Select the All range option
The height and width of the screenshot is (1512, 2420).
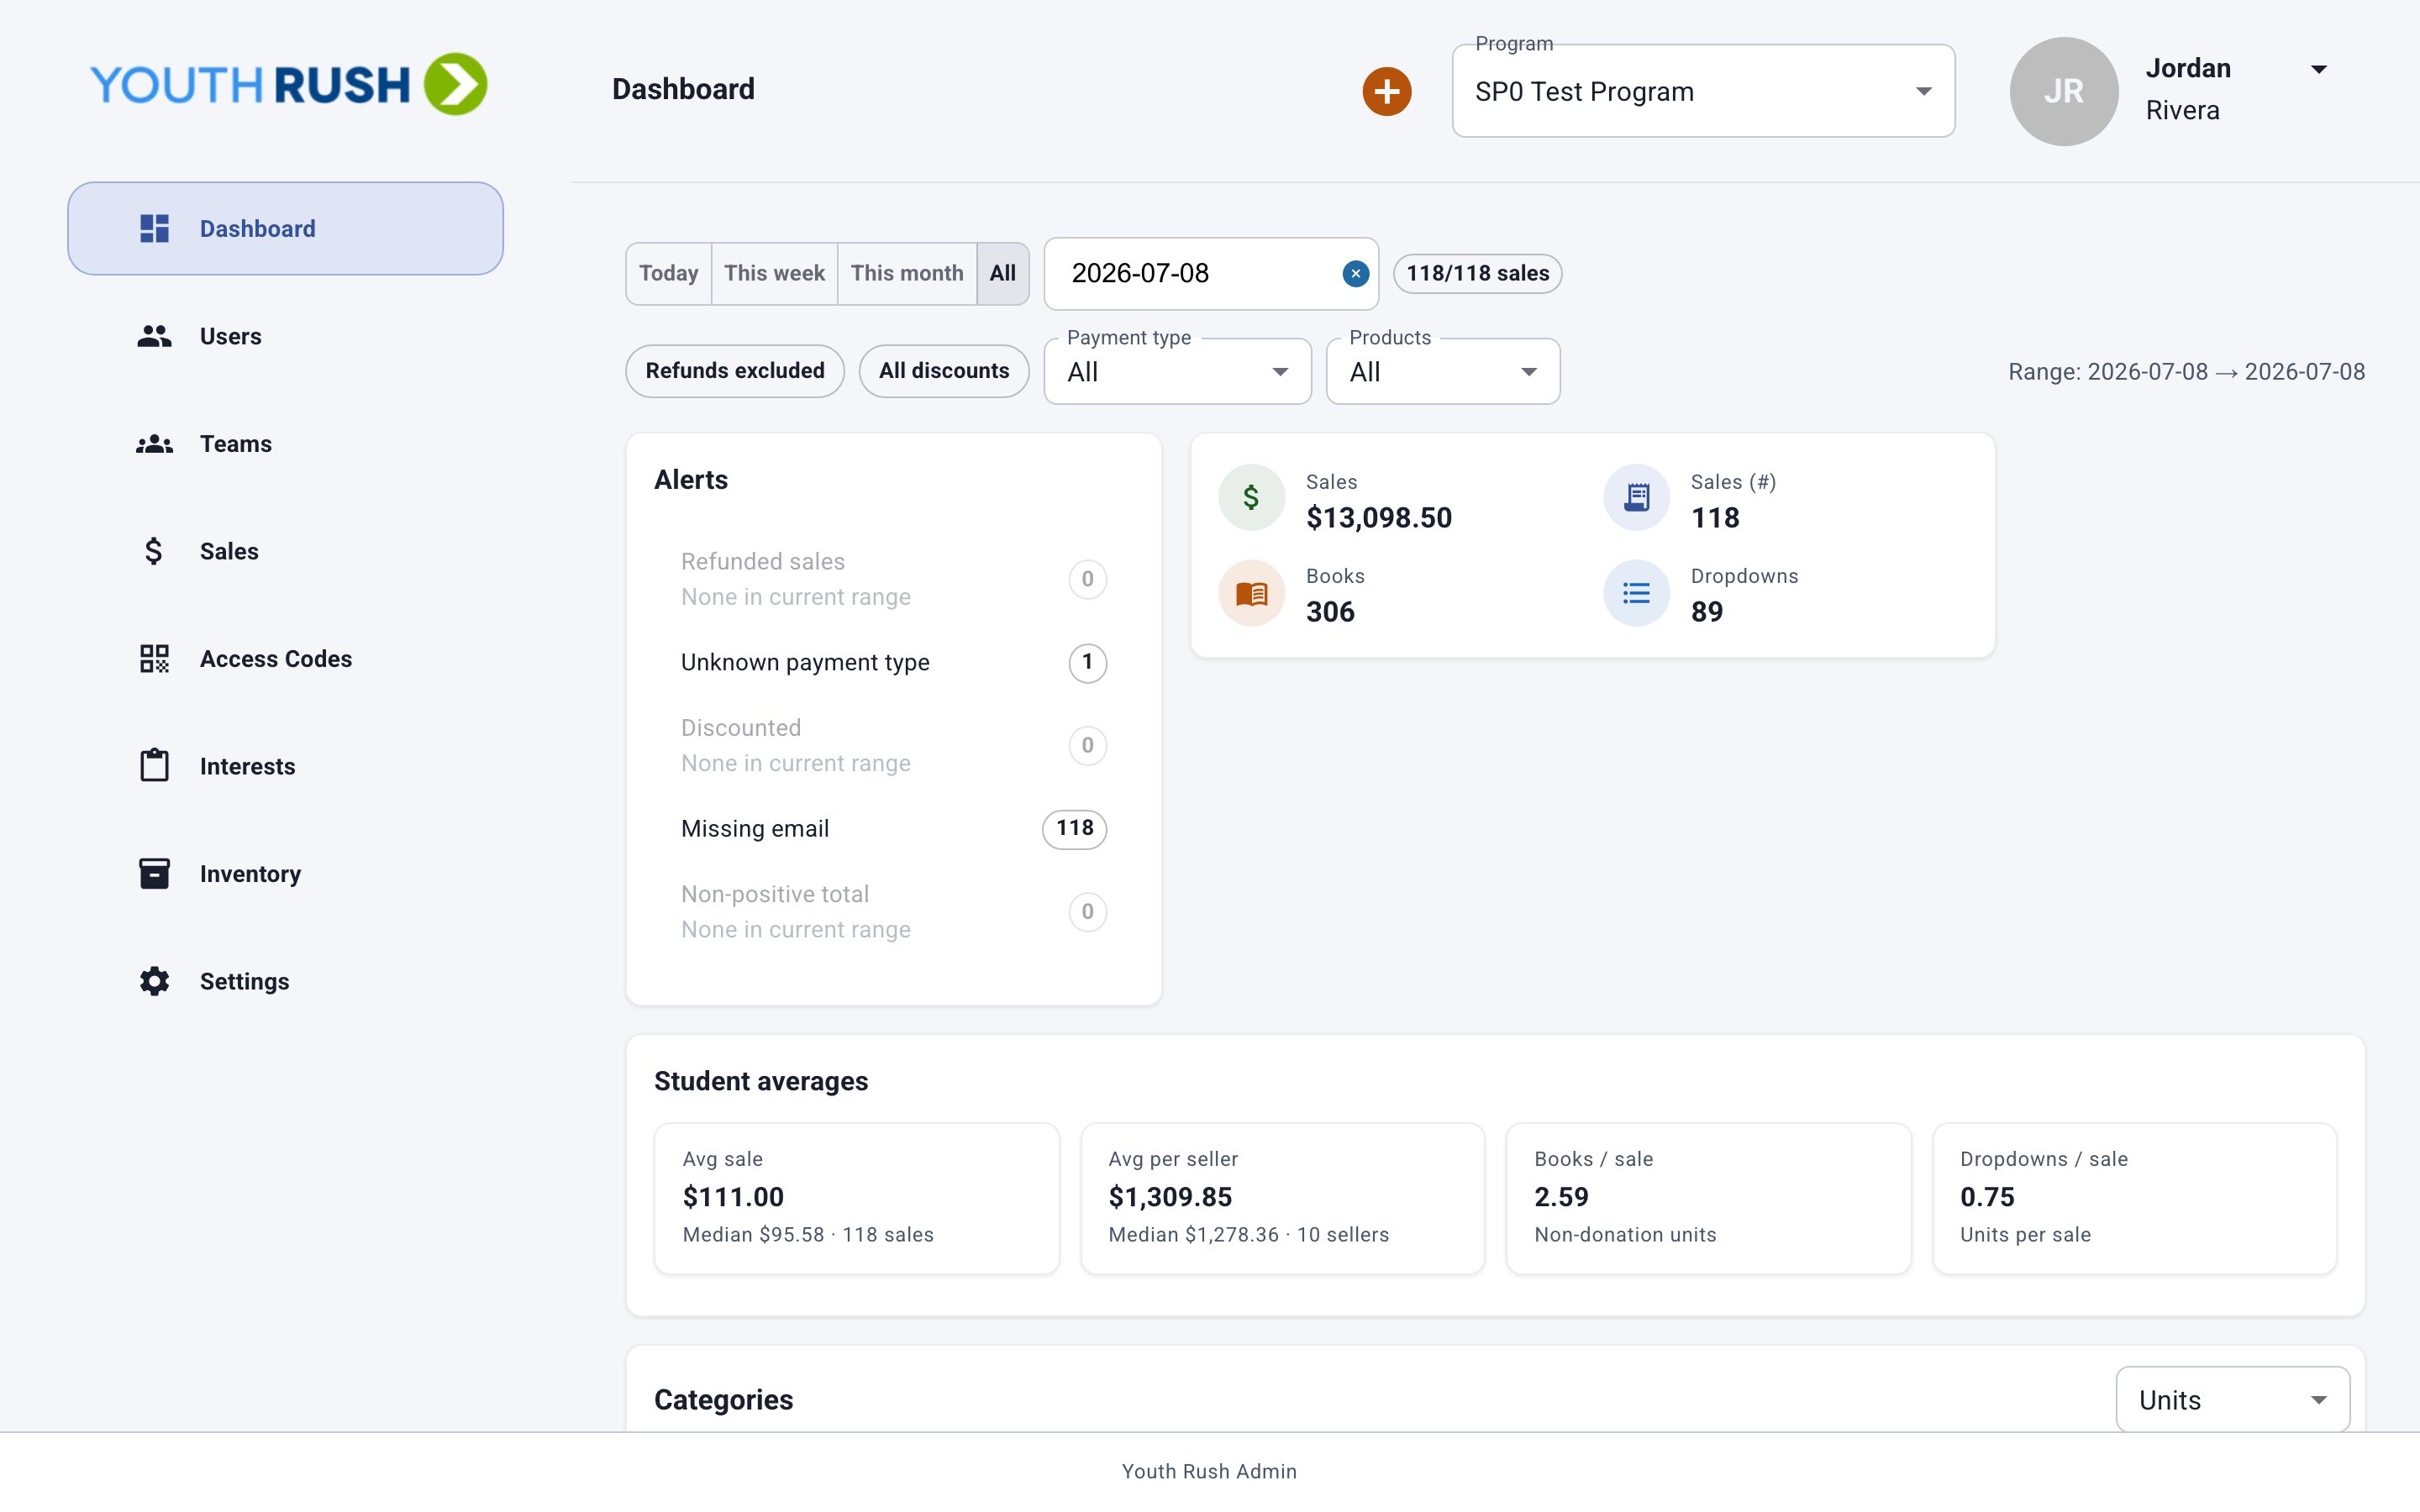coord(1003,273)
